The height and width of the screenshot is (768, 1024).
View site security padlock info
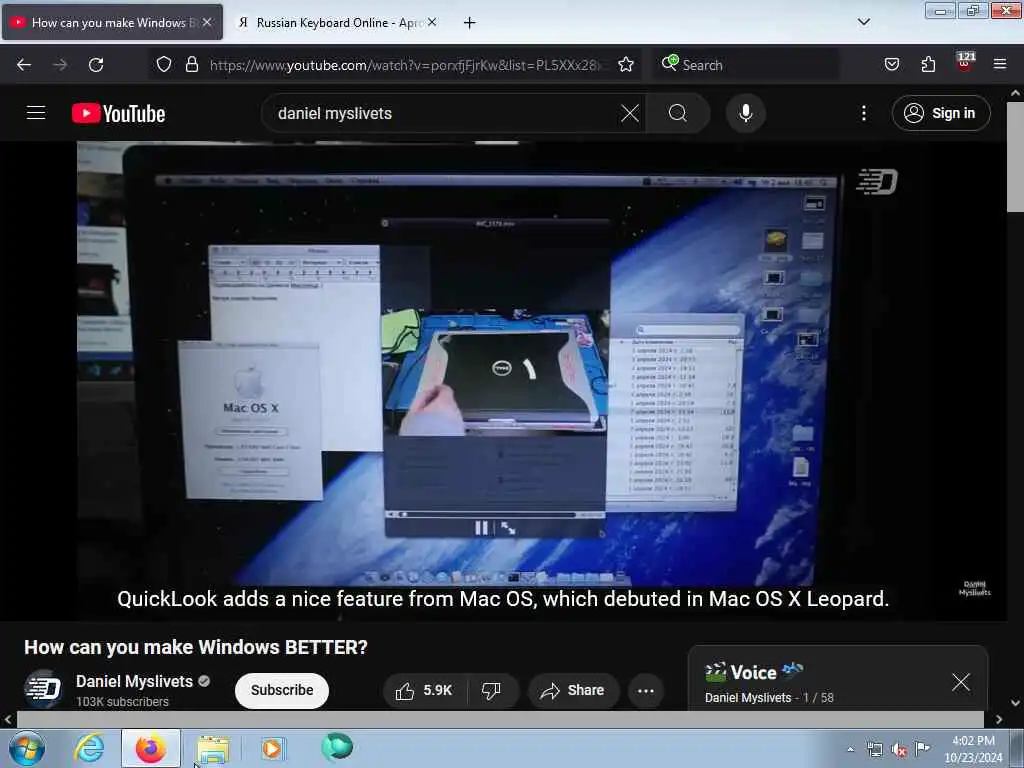coord(191,64)
